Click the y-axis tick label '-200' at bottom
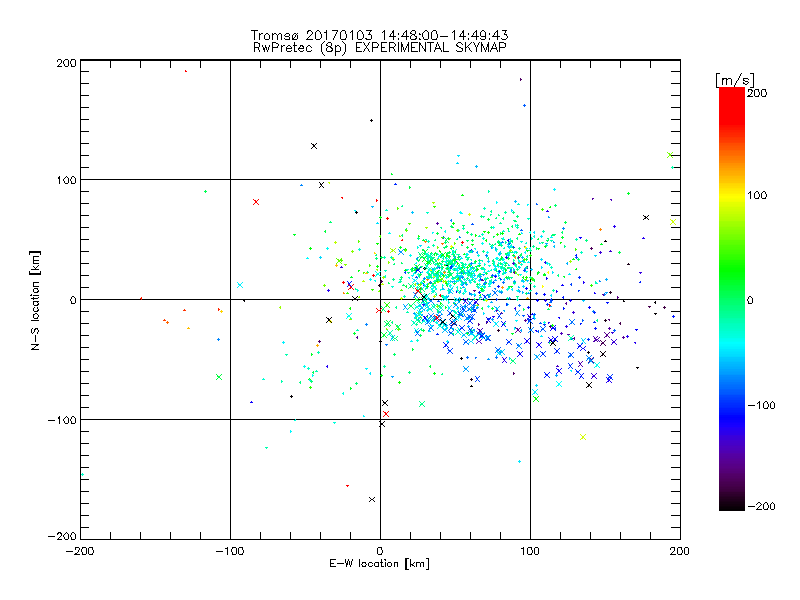 [62, 536]
